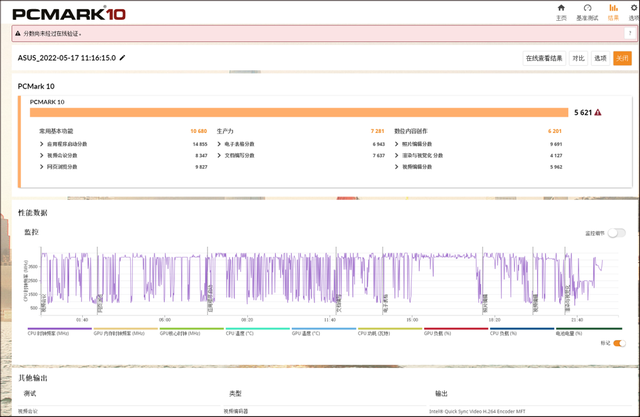640x417 pixels.
Task: Open the 主页 home icon
Action: (x=561, y=10)
